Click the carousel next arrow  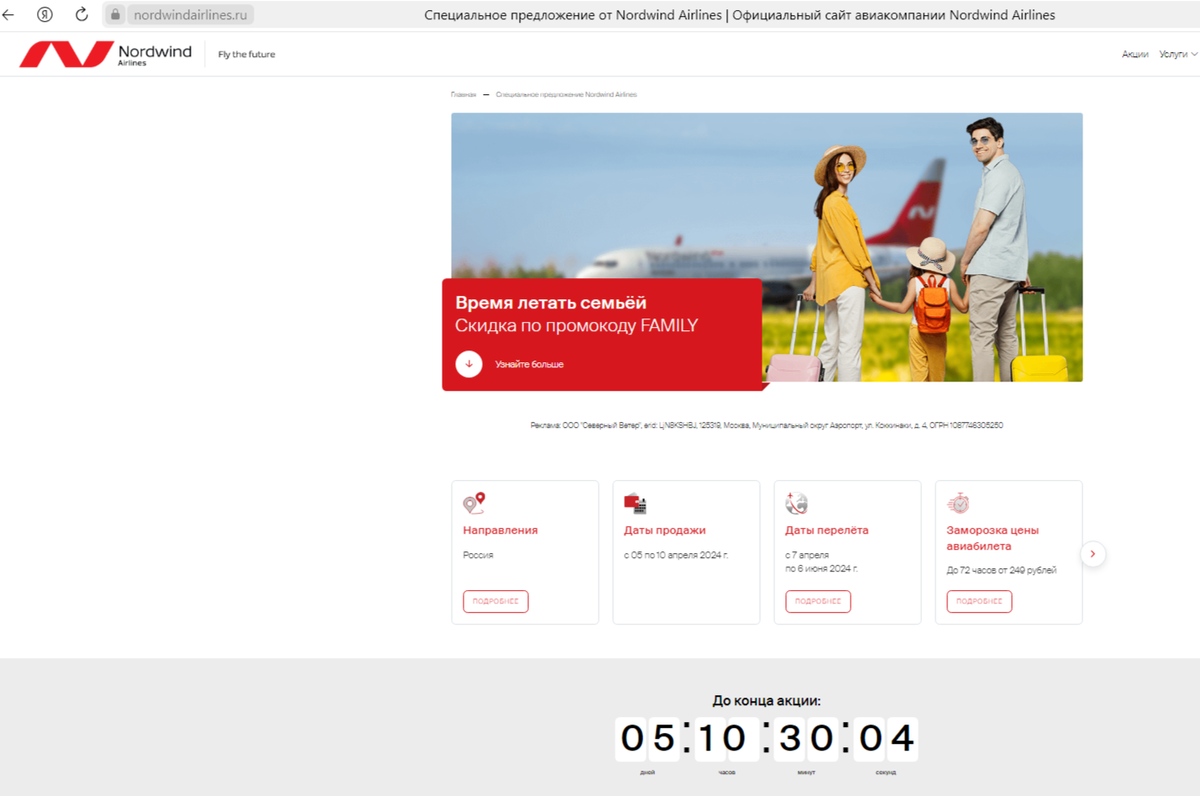click(1092, 553)
